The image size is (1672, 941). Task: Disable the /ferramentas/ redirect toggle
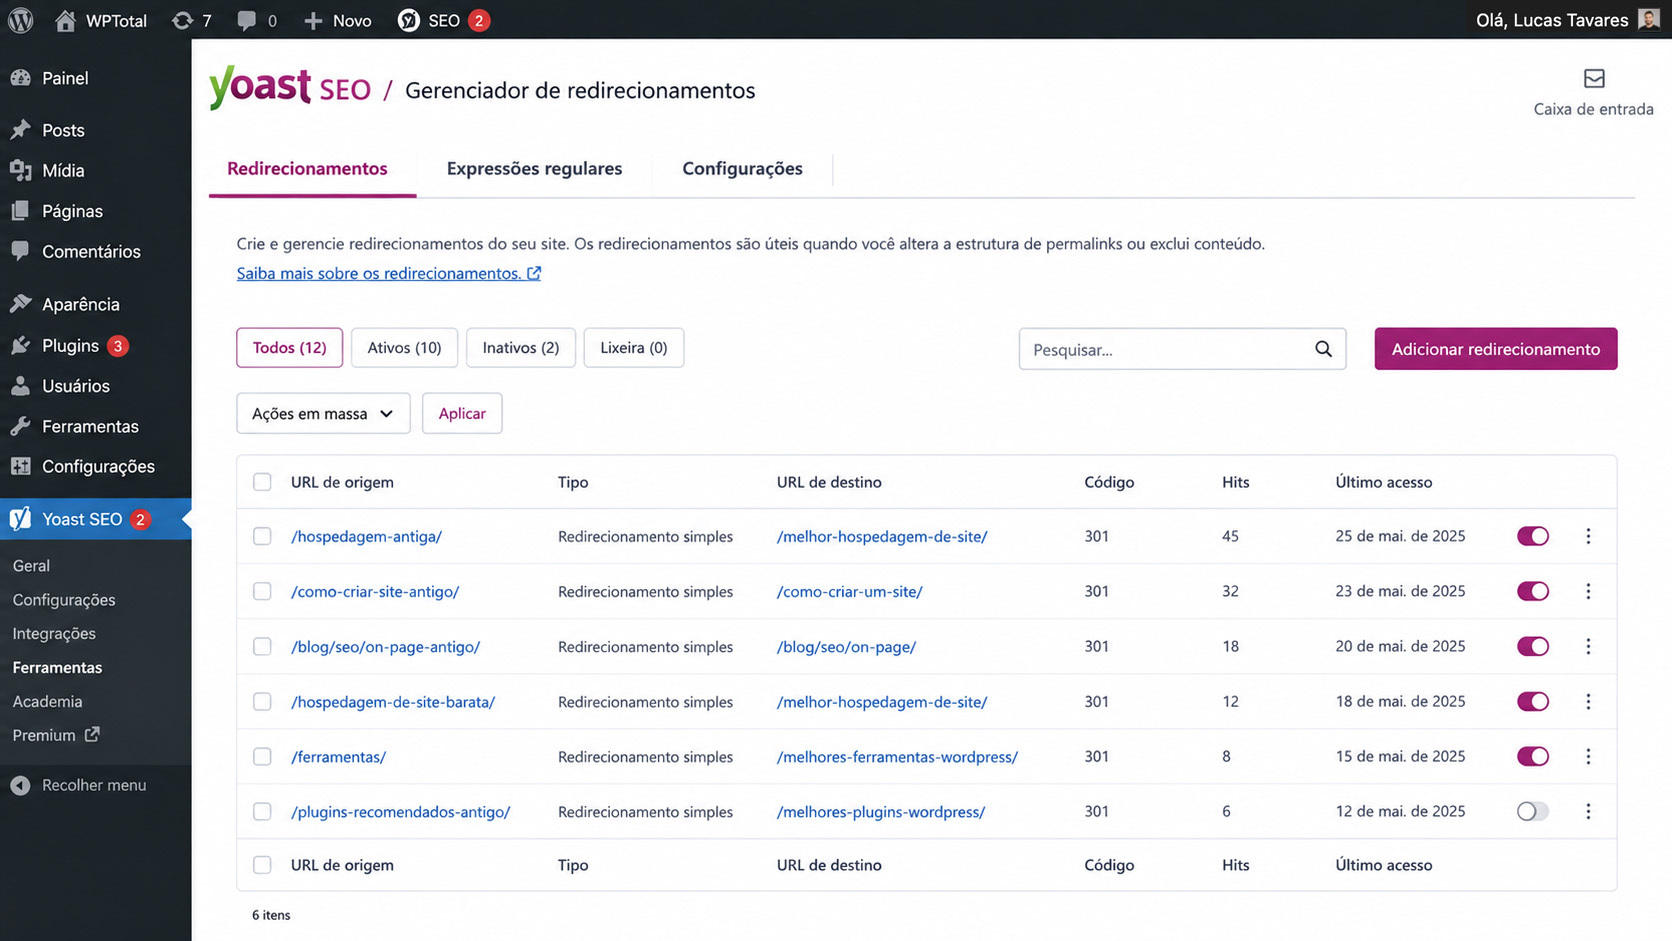[1533, 756]
